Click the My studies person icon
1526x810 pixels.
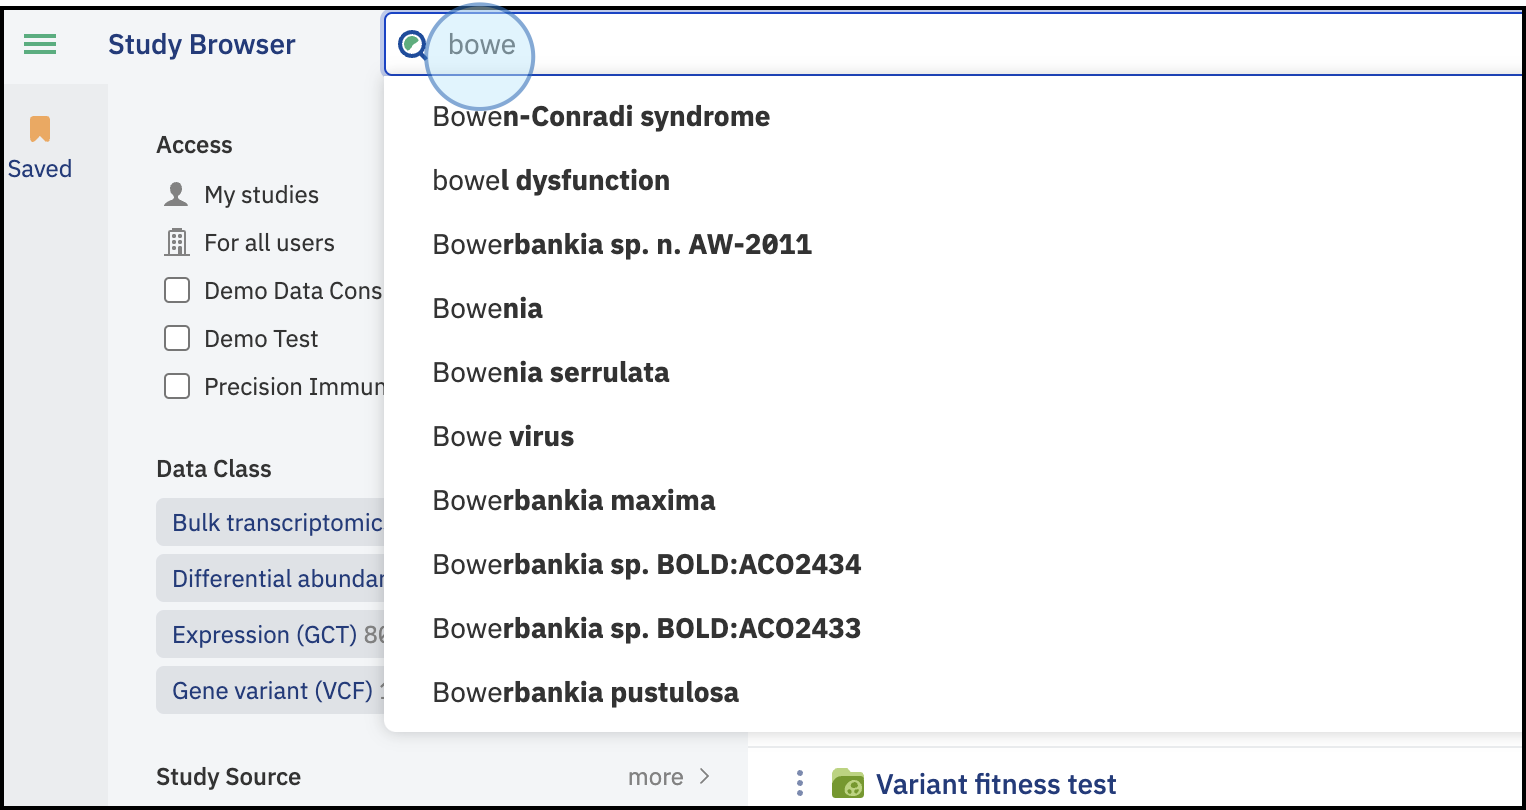pyautogui.click(x=176, y=194)
